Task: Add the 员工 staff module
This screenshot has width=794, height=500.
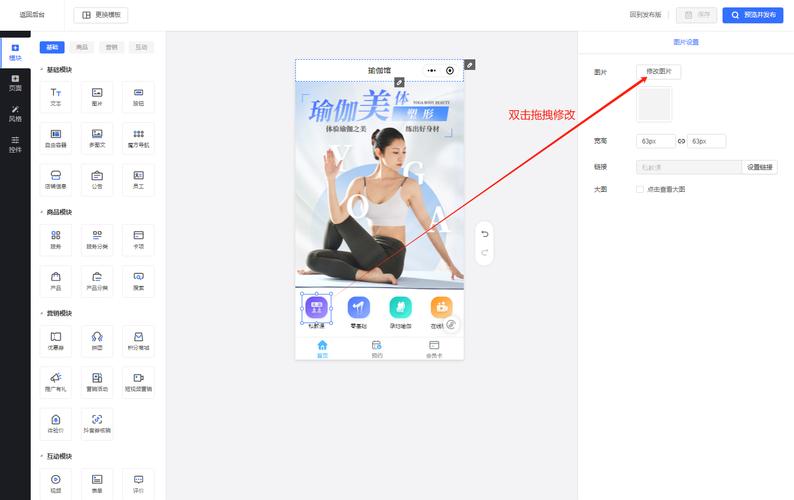Action: pos(138,180)
